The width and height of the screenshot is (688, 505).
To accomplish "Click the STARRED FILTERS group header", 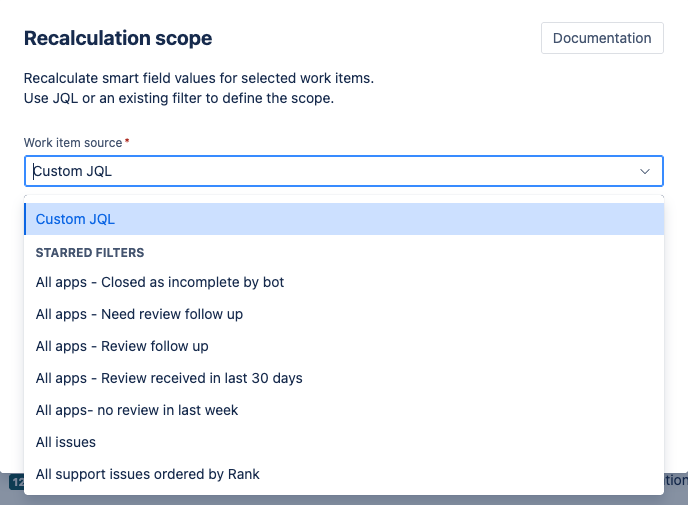I will pos(90,253).
